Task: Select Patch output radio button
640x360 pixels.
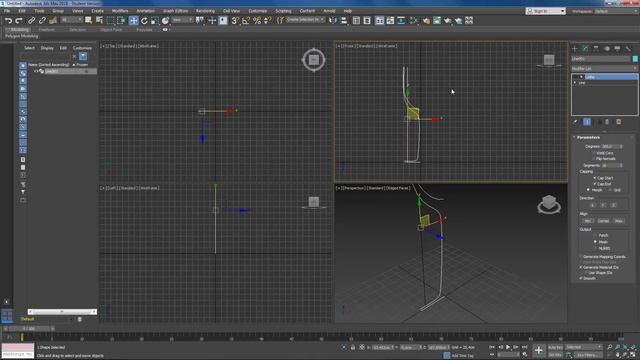Action: pyautogui.click(x=595, y=235)
